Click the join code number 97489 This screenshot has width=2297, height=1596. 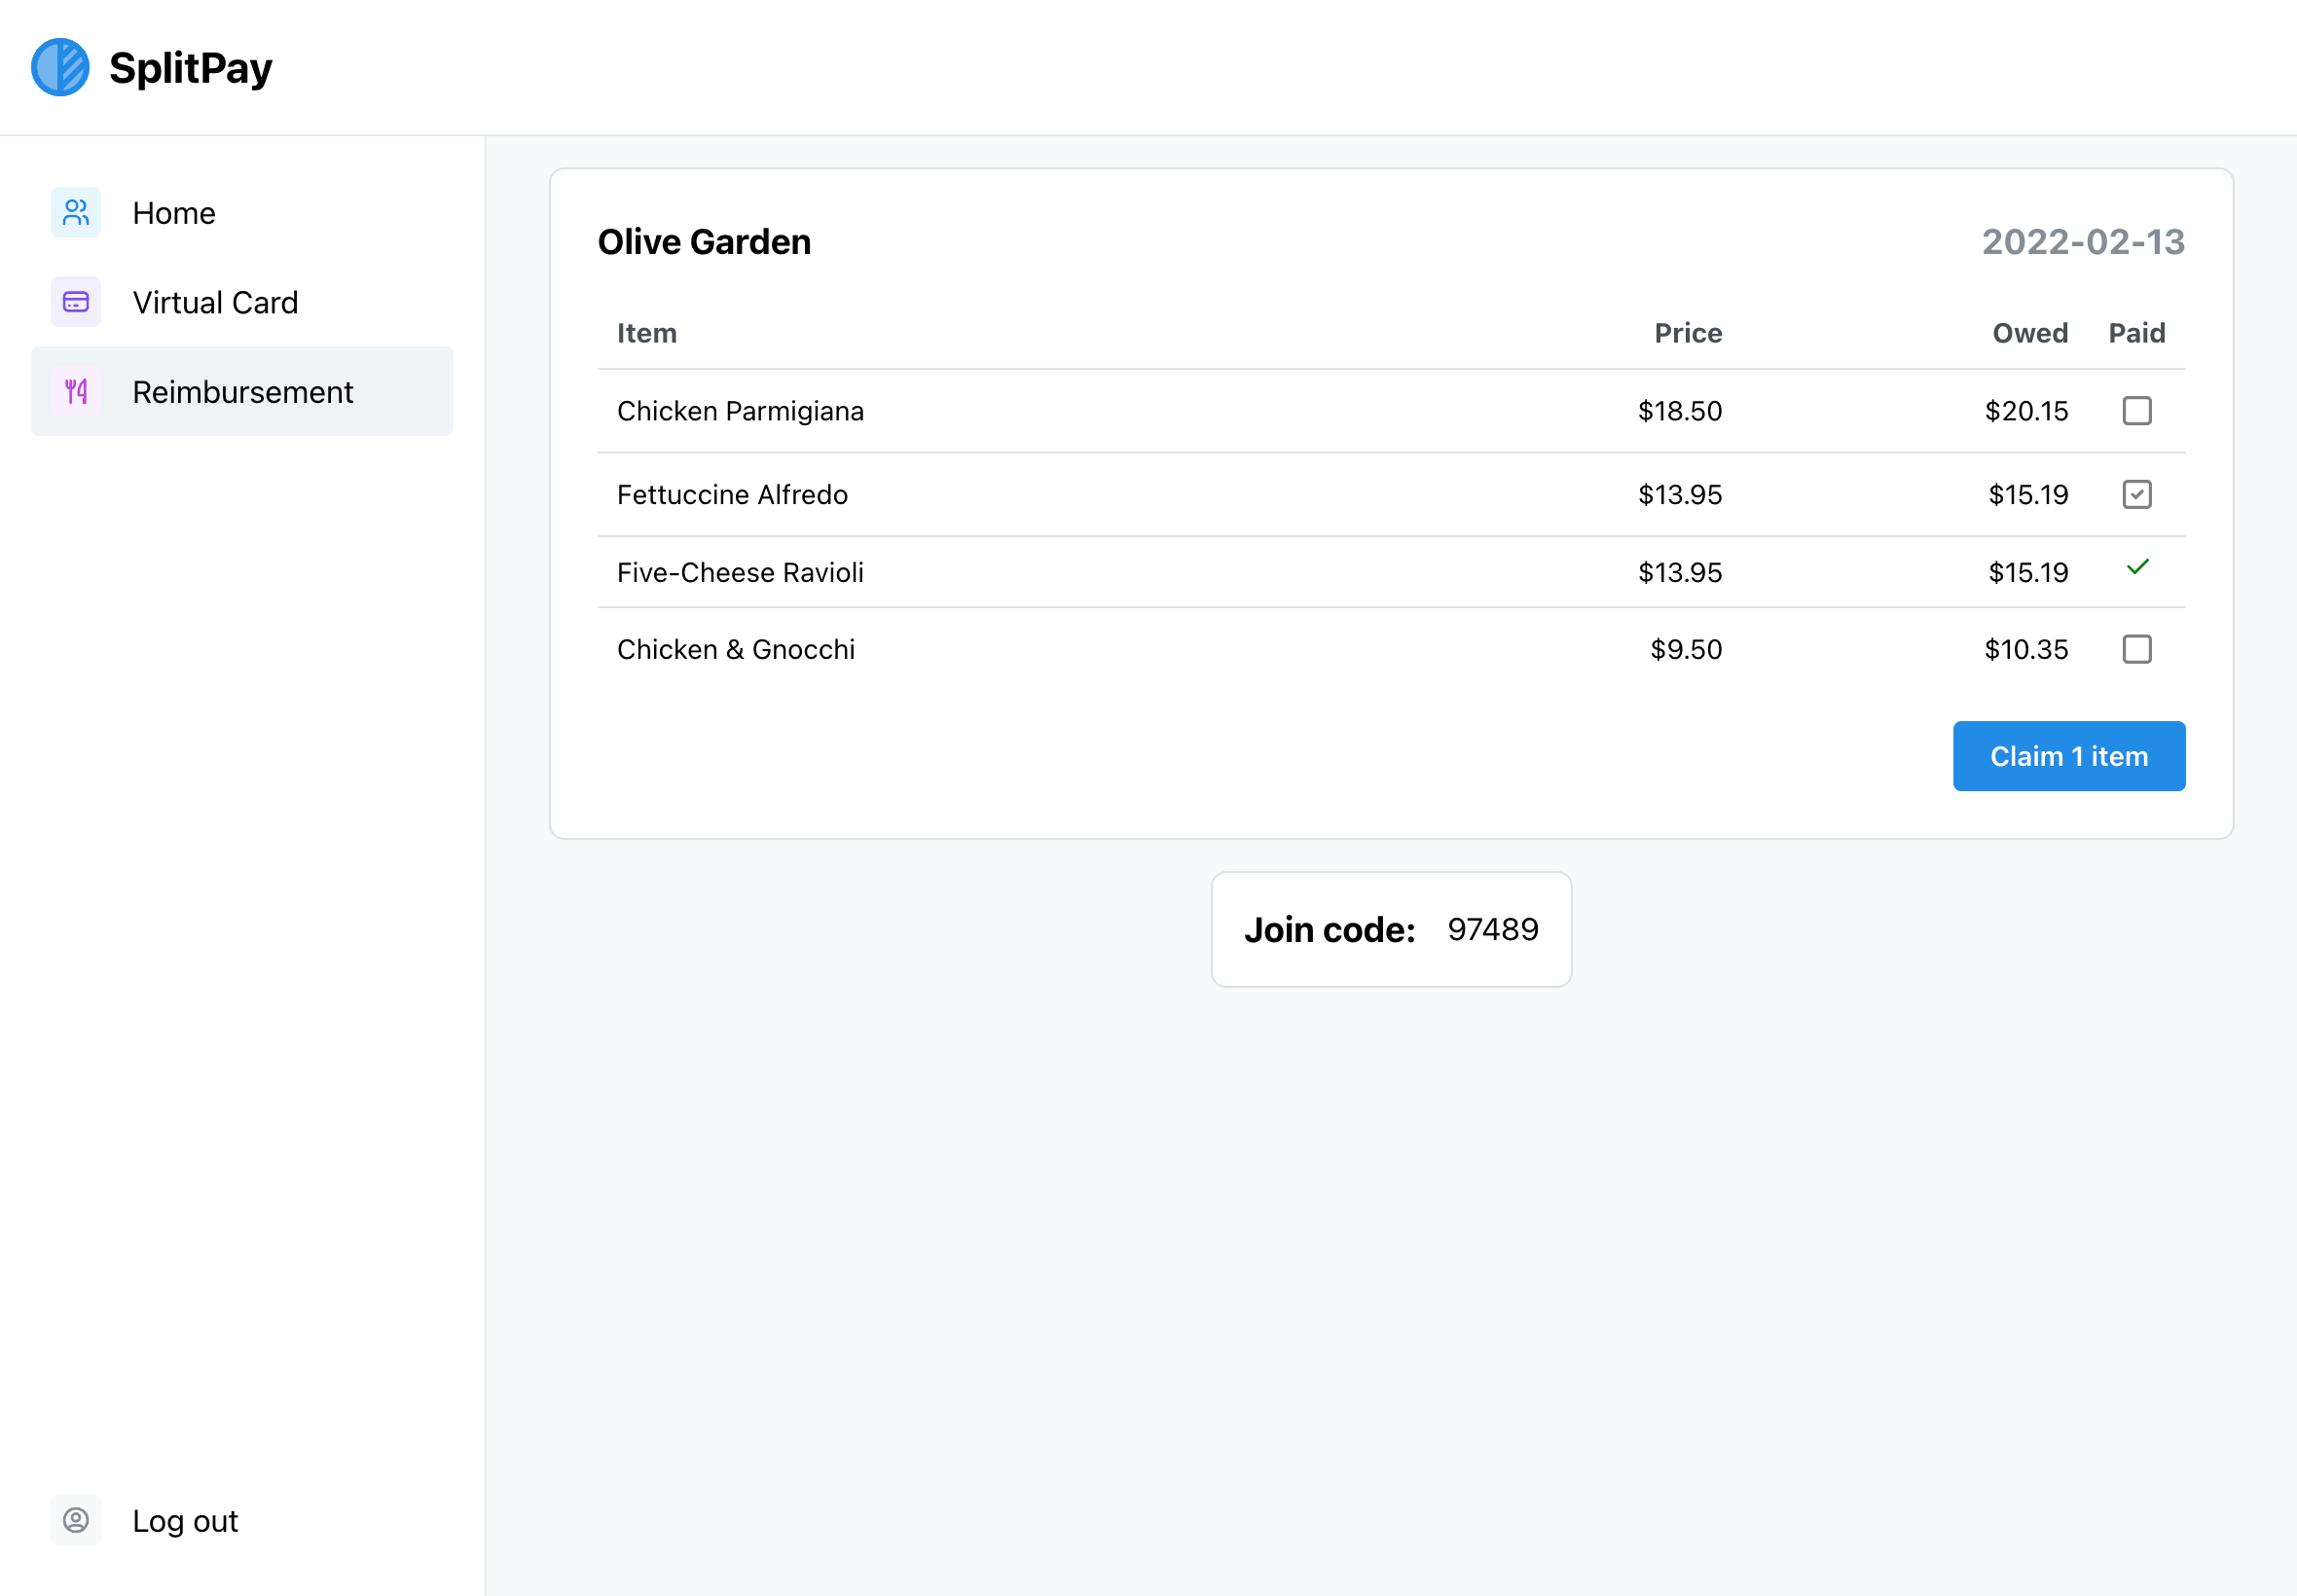(1493, 929)
